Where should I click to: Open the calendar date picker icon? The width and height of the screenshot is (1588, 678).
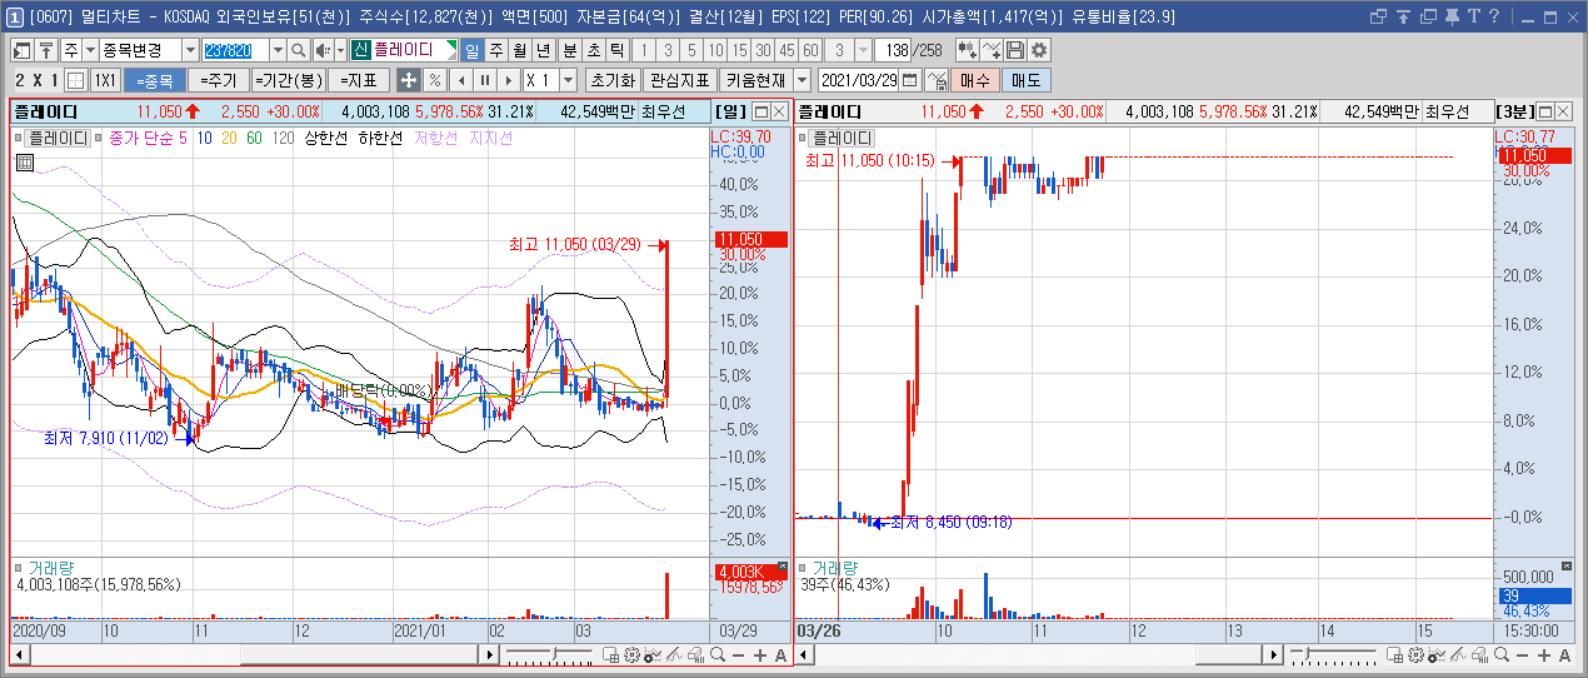coord(910,80)
